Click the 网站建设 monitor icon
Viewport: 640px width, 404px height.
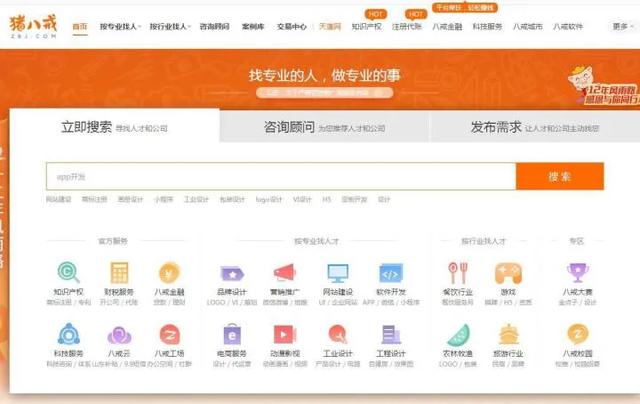[337, 272]
